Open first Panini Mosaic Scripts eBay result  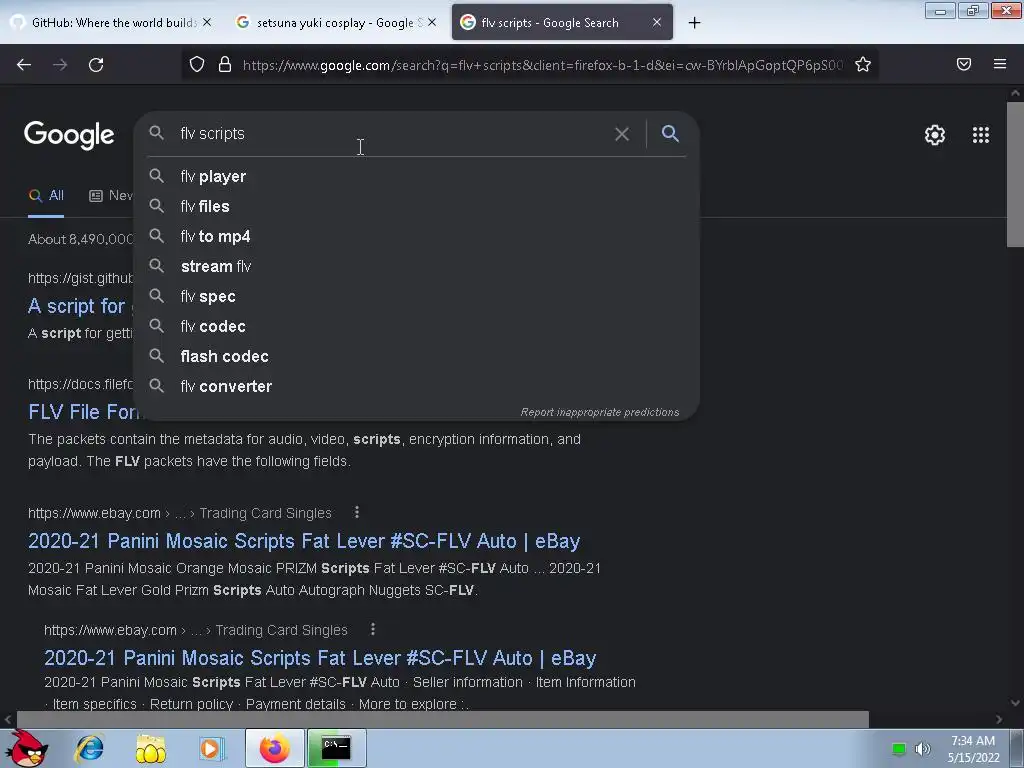(304, 541)
